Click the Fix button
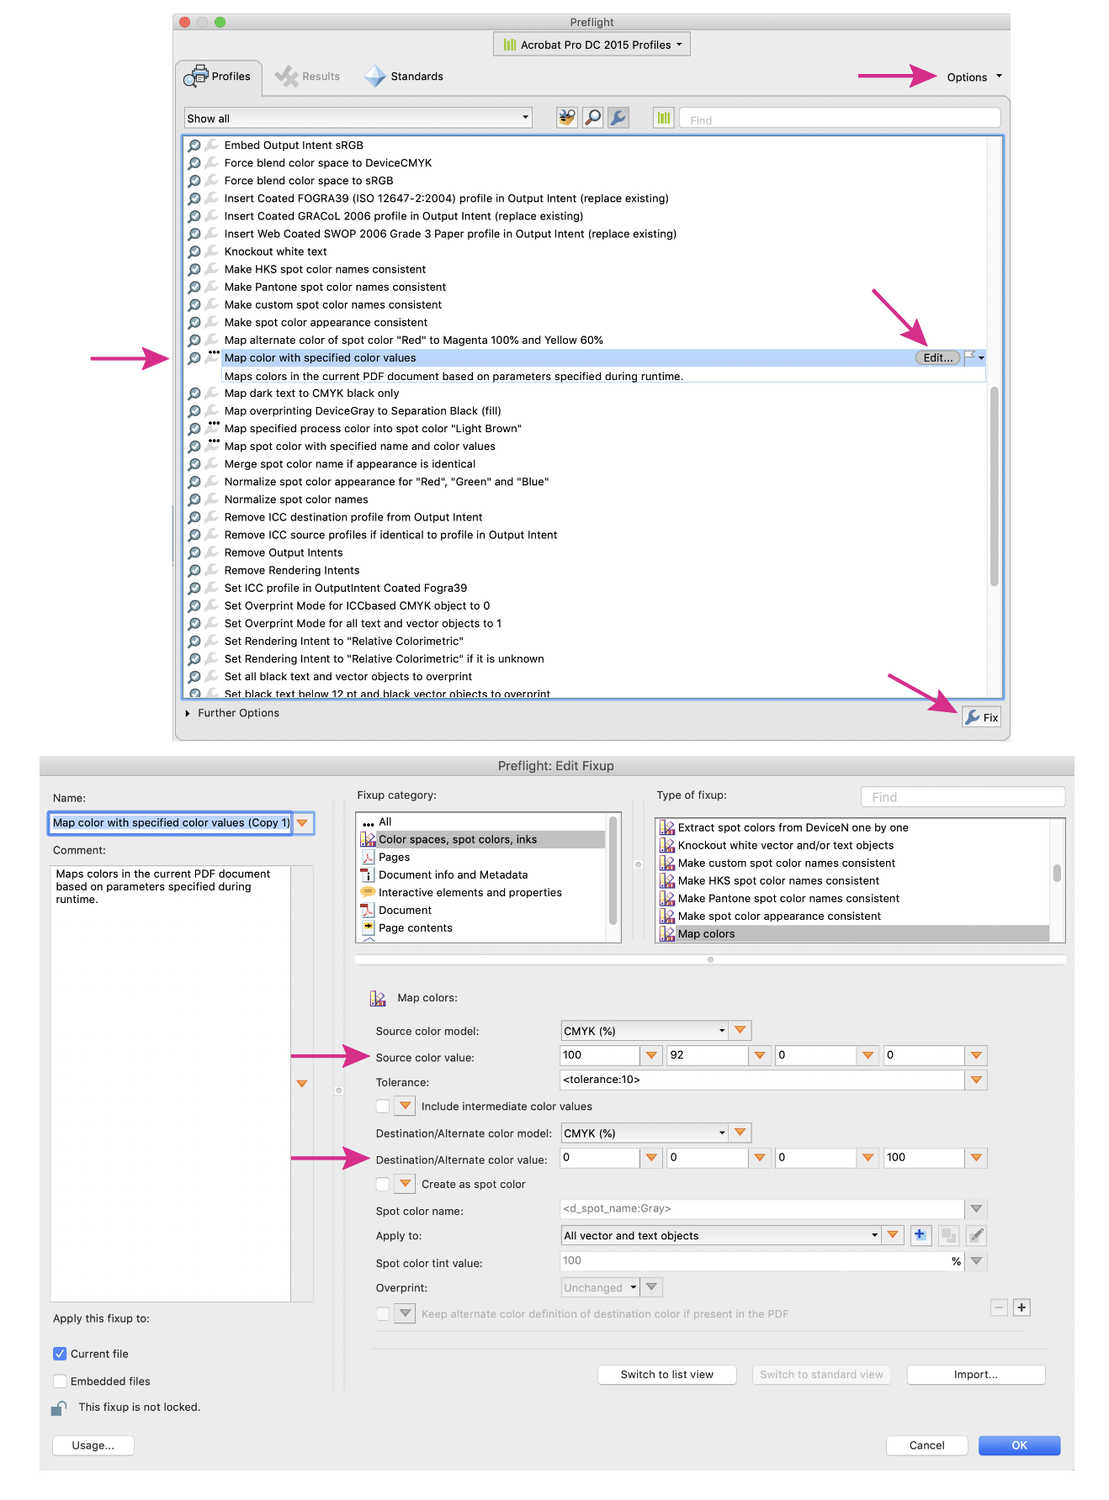This screenshot has height=1500, width=1109. [982, 717]
